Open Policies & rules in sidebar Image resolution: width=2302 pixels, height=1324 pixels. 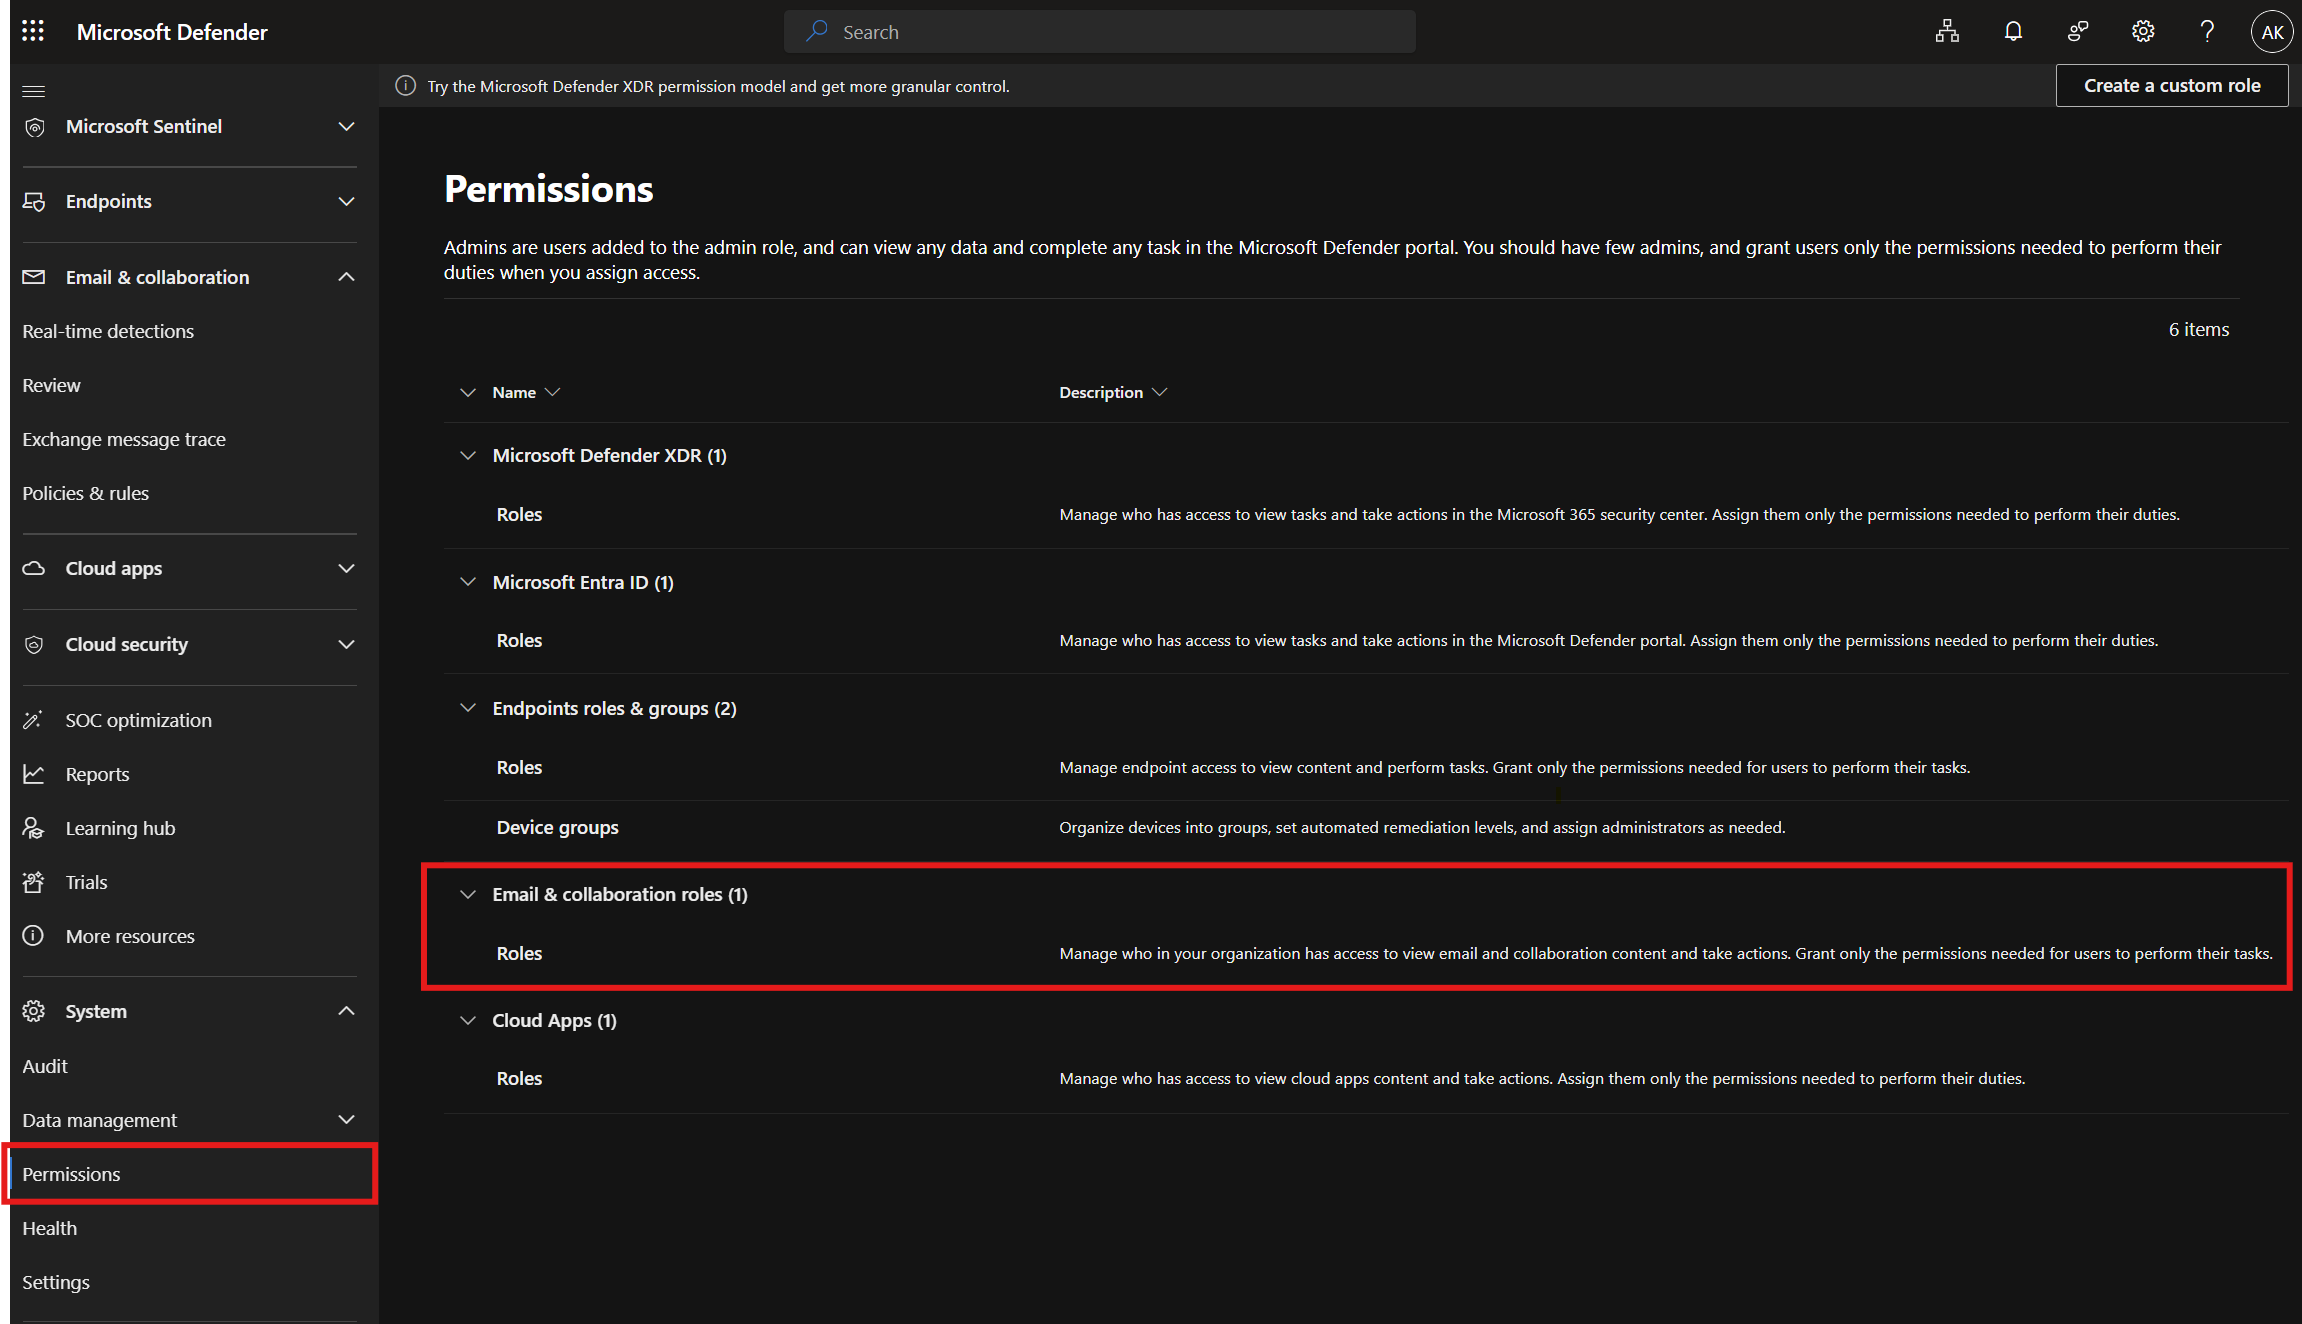85,493
